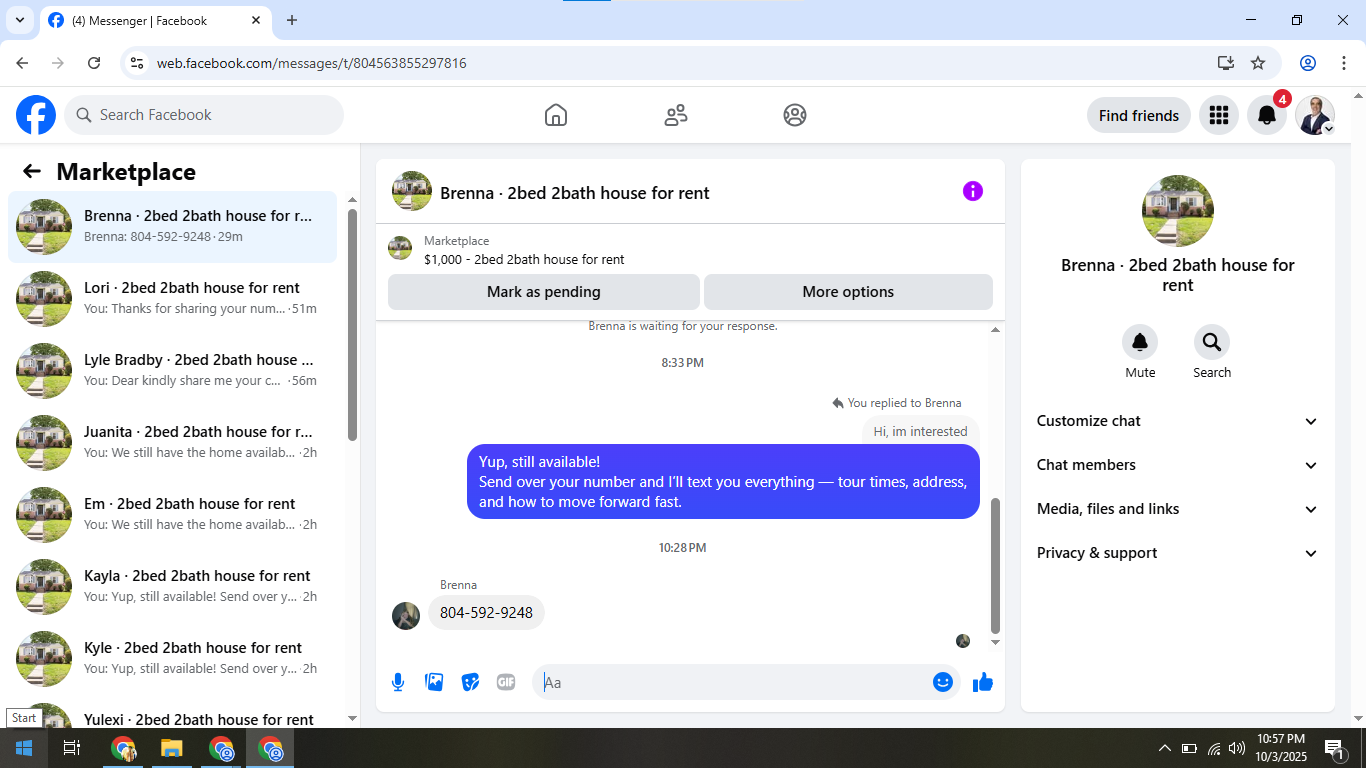This screenshot has height=768, width=1366.
Task: Bookmark this page with the star icon
Action: coord(1258,63)
